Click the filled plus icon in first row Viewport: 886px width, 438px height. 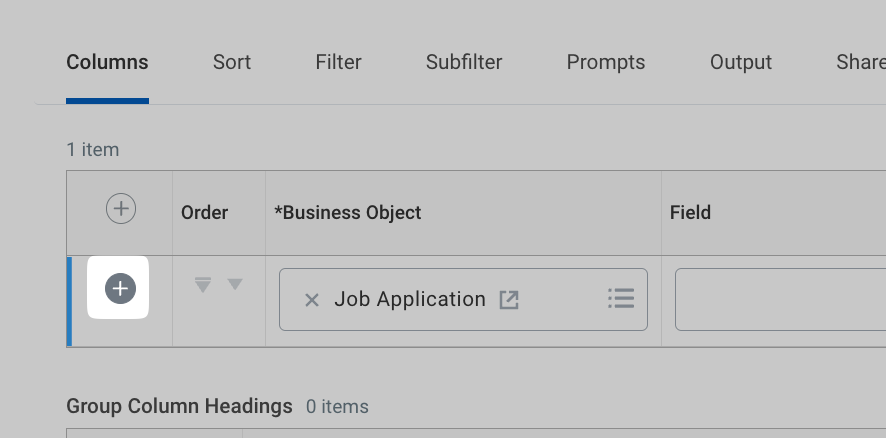[x=120, y=288]
